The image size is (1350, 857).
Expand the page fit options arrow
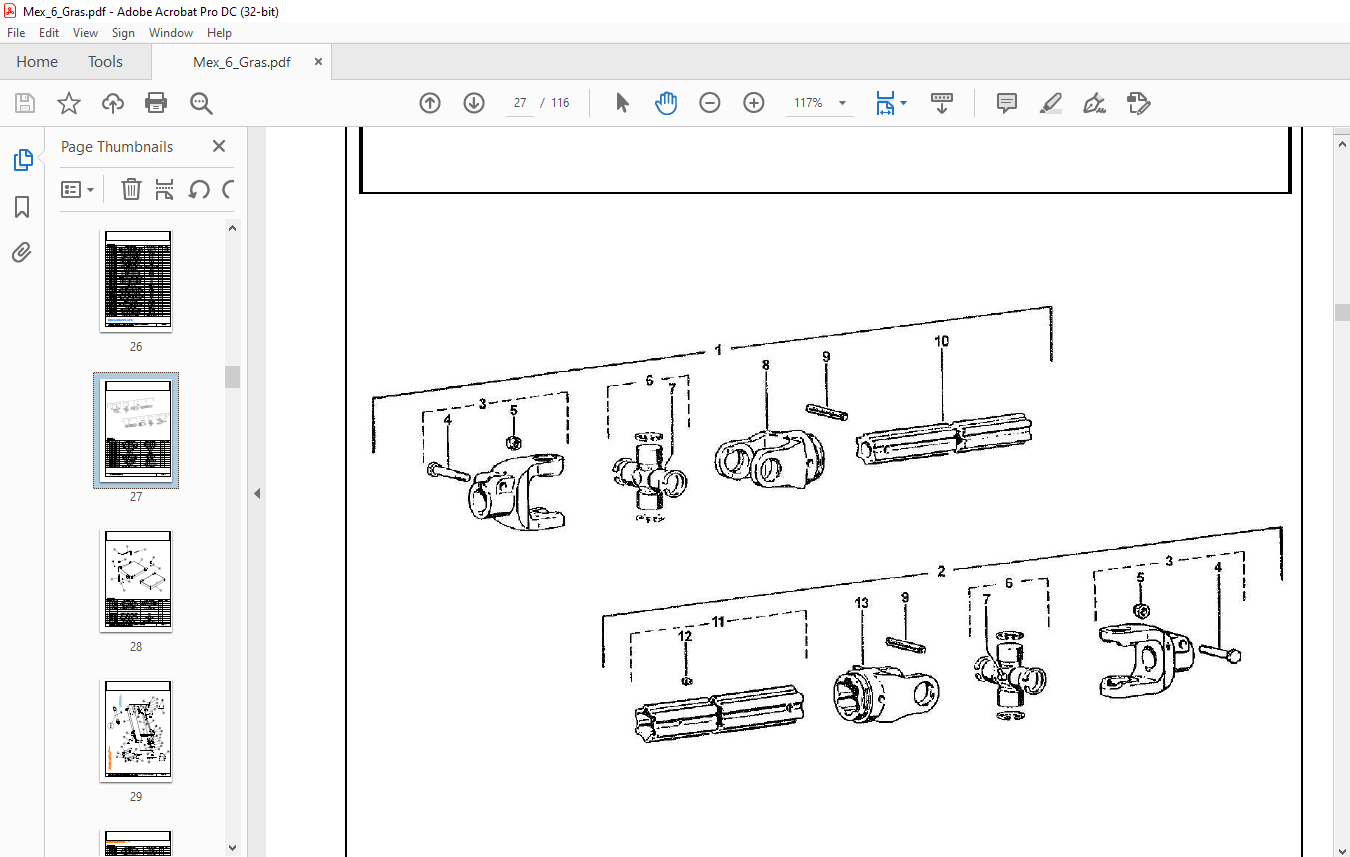pyautogui.click(x=904, y=103)
